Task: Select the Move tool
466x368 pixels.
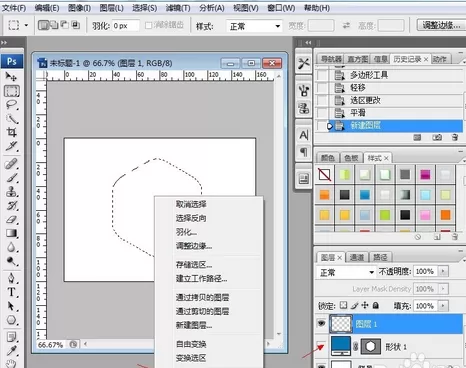Action: click(11, 77)
